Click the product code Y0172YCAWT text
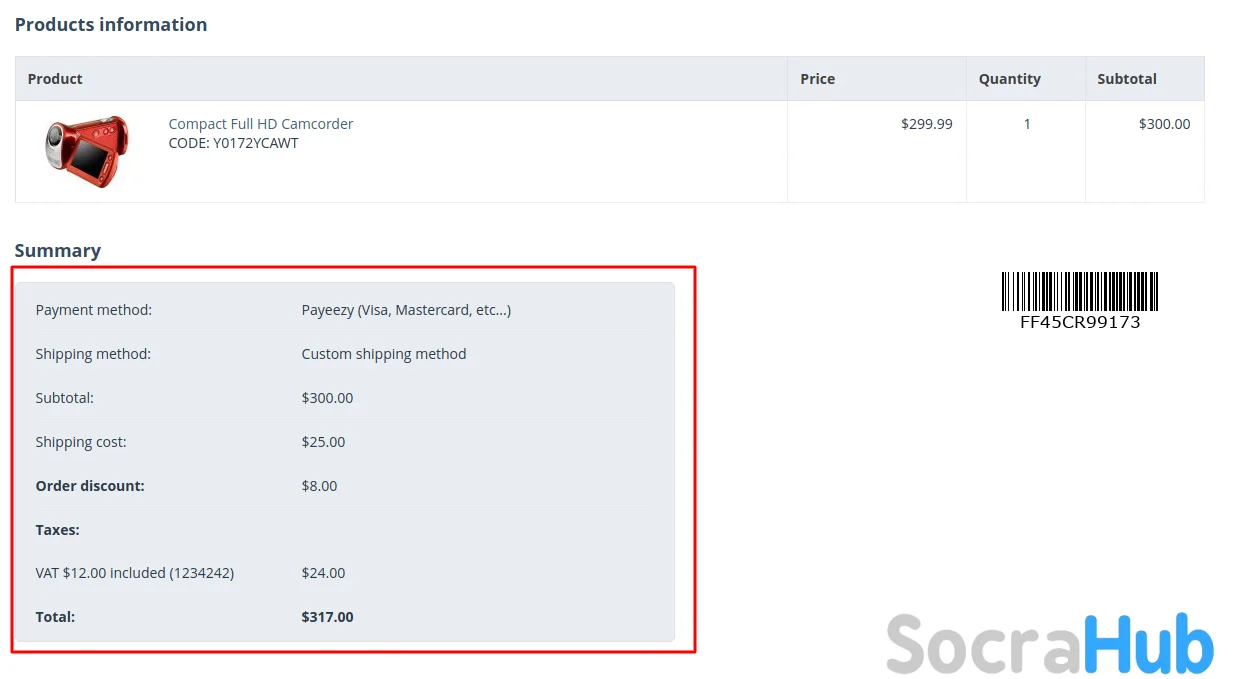The height and width of the screenshot is (679, 1237). point(233,143)
